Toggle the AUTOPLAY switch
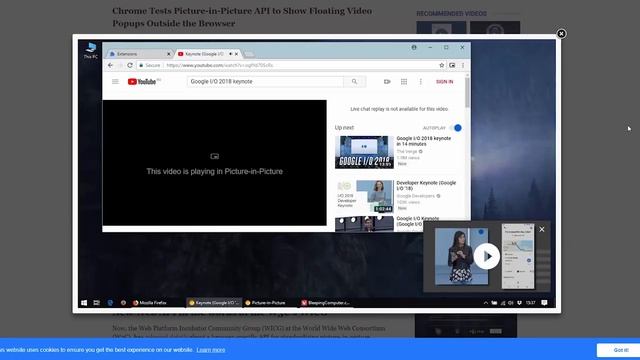640x360 pixels. pos(456,128)
